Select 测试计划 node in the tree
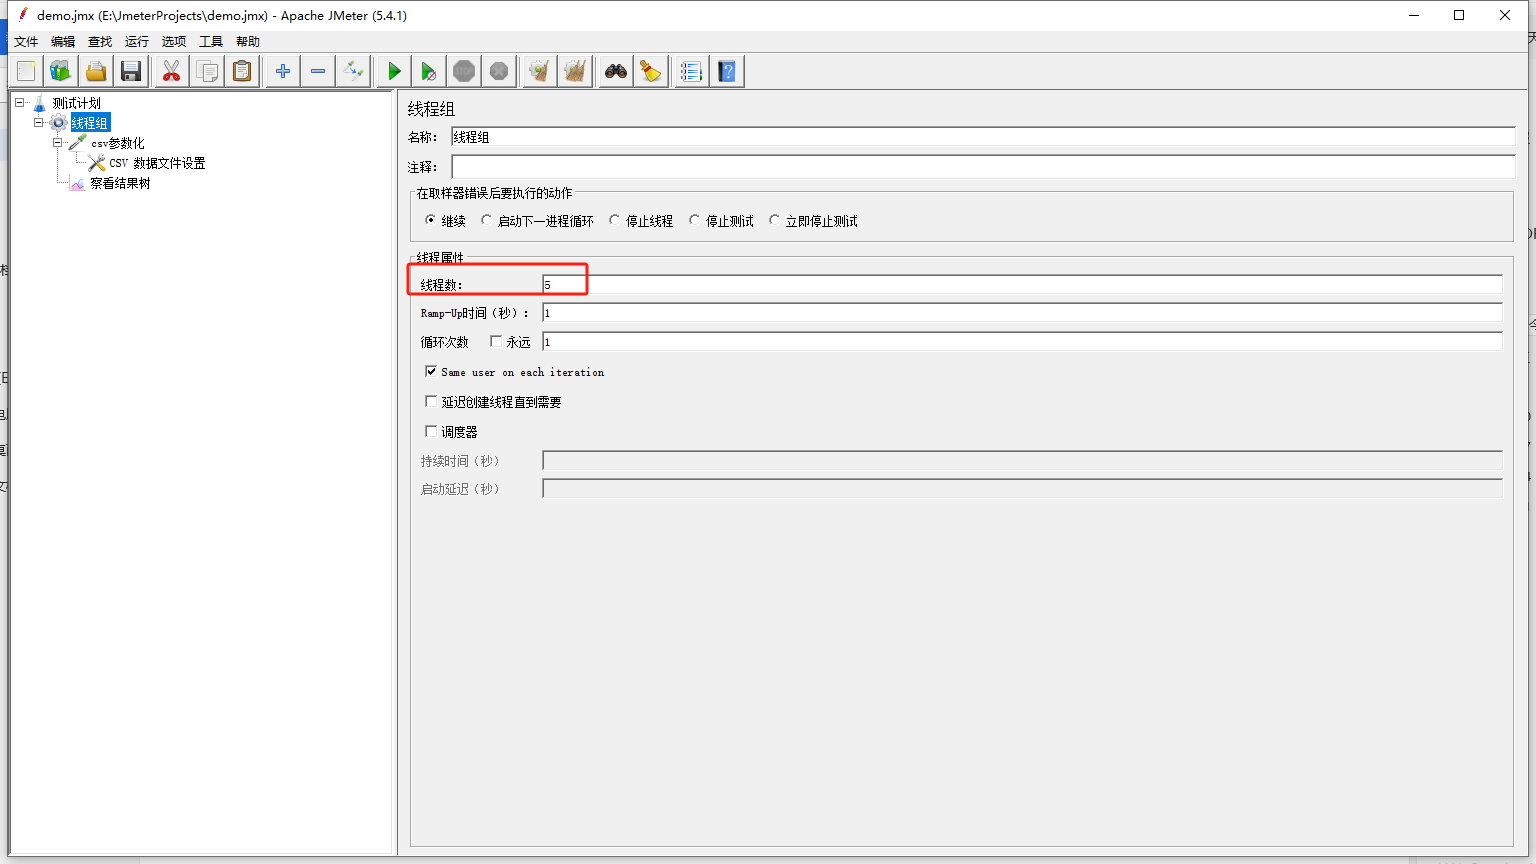The width and height of the screenshot is (1536, 864). point(76,103)
